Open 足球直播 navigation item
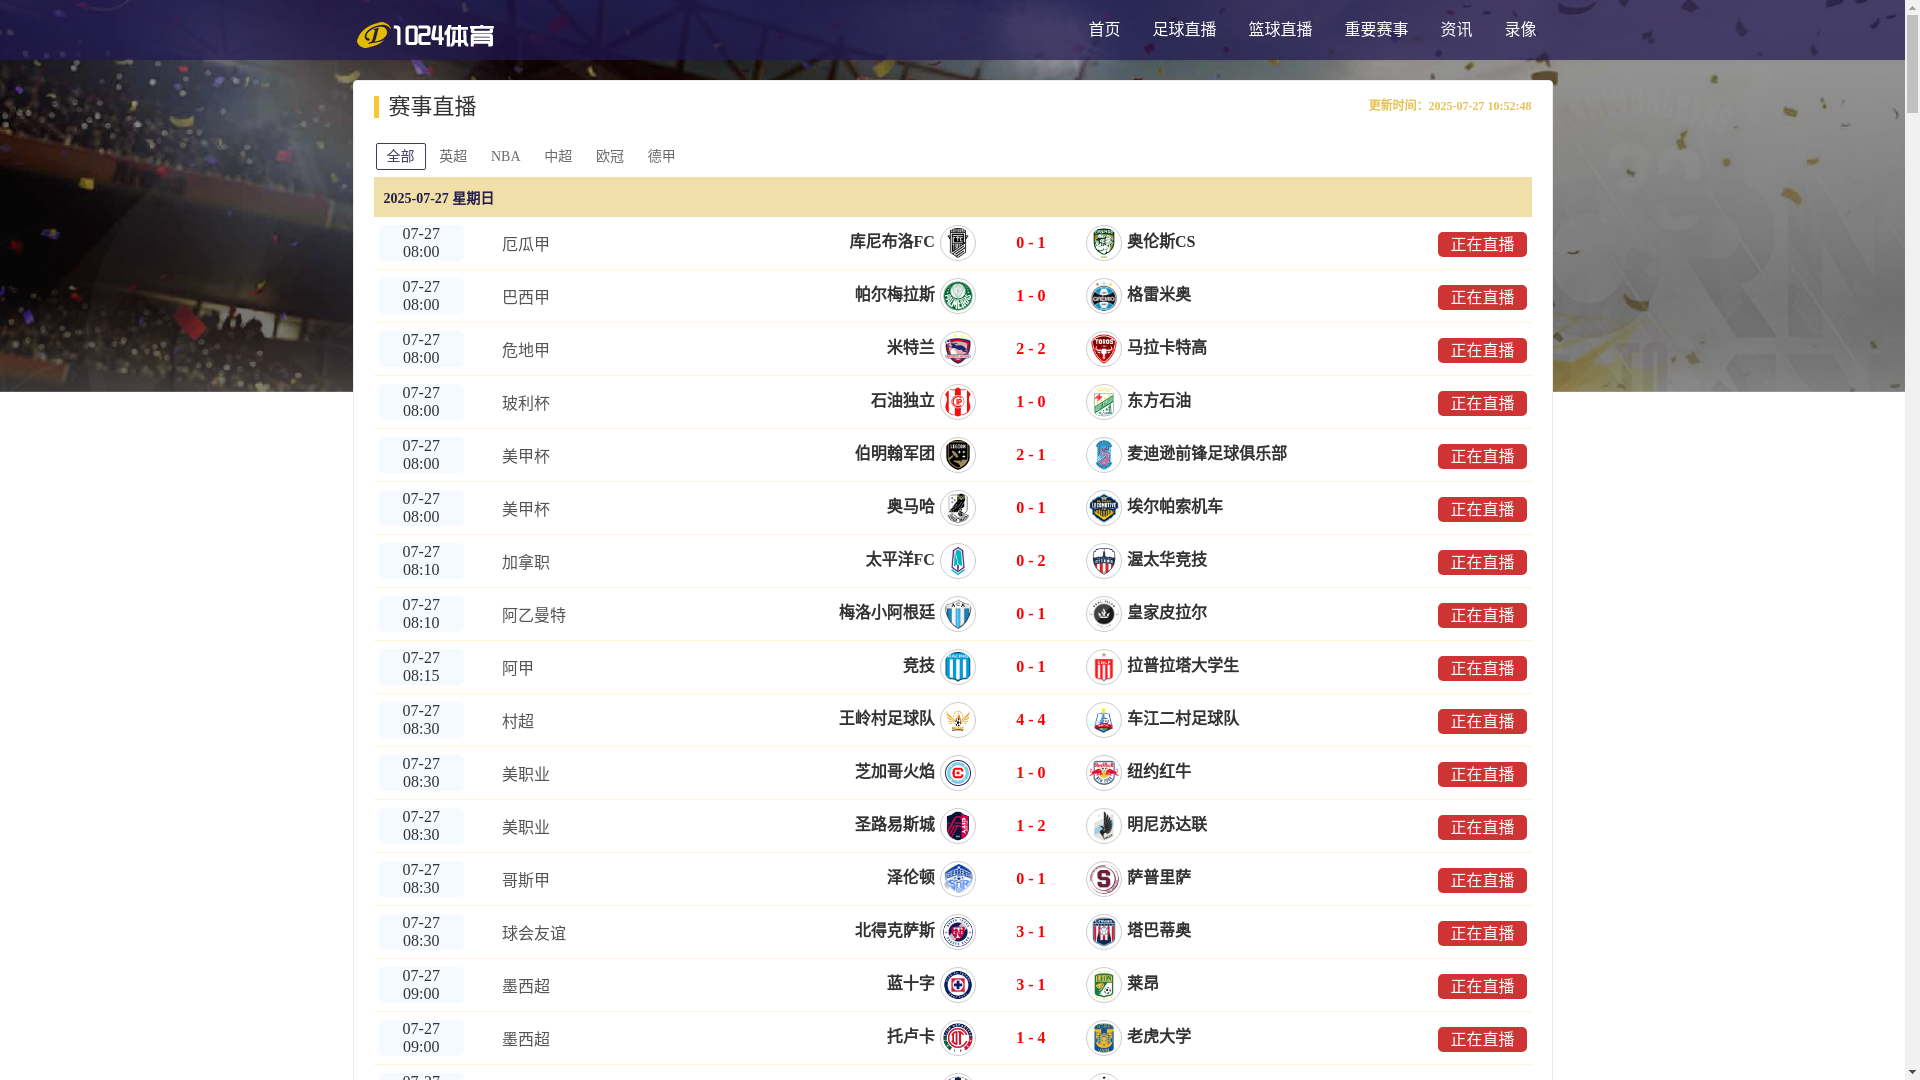 click(1184, 30)
